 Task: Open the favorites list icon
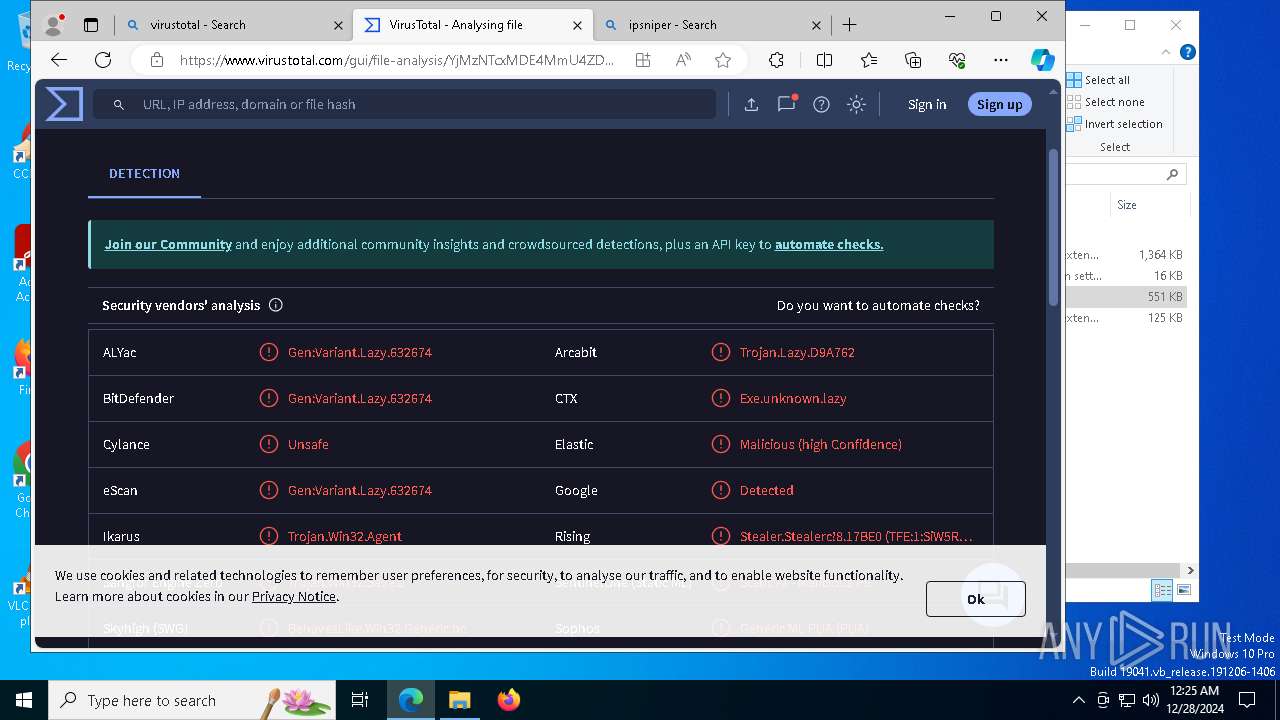tap(869, 60)
